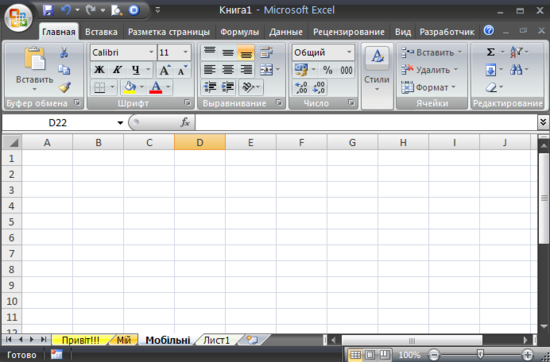Decrease the cell indent
550x362 pixels.
click(210, 87)
